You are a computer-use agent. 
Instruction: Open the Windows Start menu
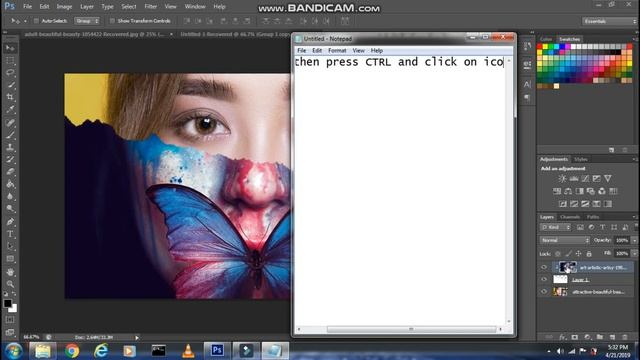tap(13, 351)
